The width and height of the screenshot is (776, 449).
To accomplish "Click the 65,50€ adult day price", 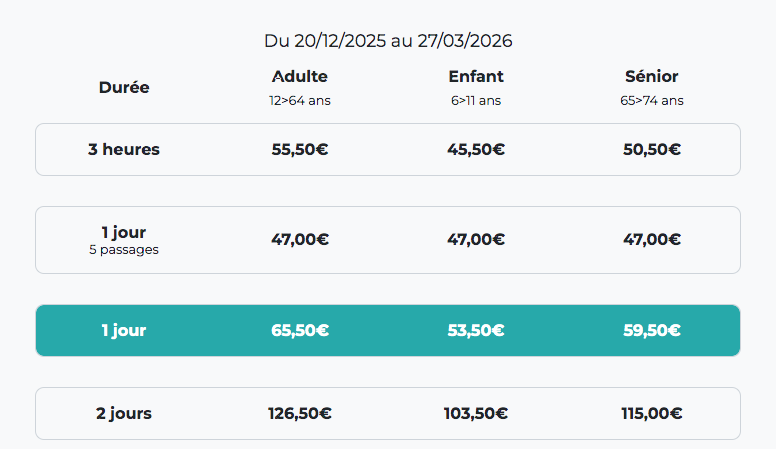I will point(300,331).
